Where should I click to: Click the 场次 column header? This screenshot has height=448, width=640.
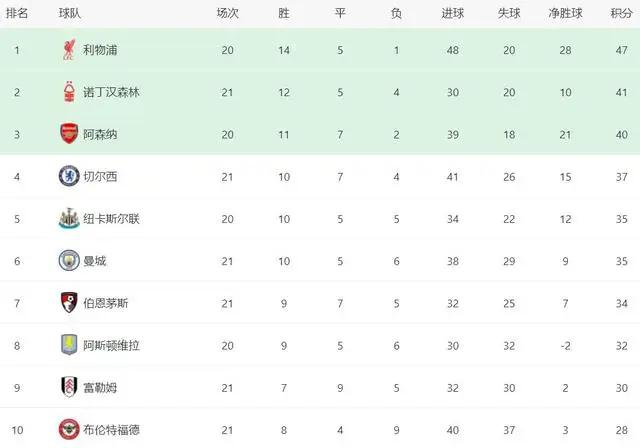point(228,13)
